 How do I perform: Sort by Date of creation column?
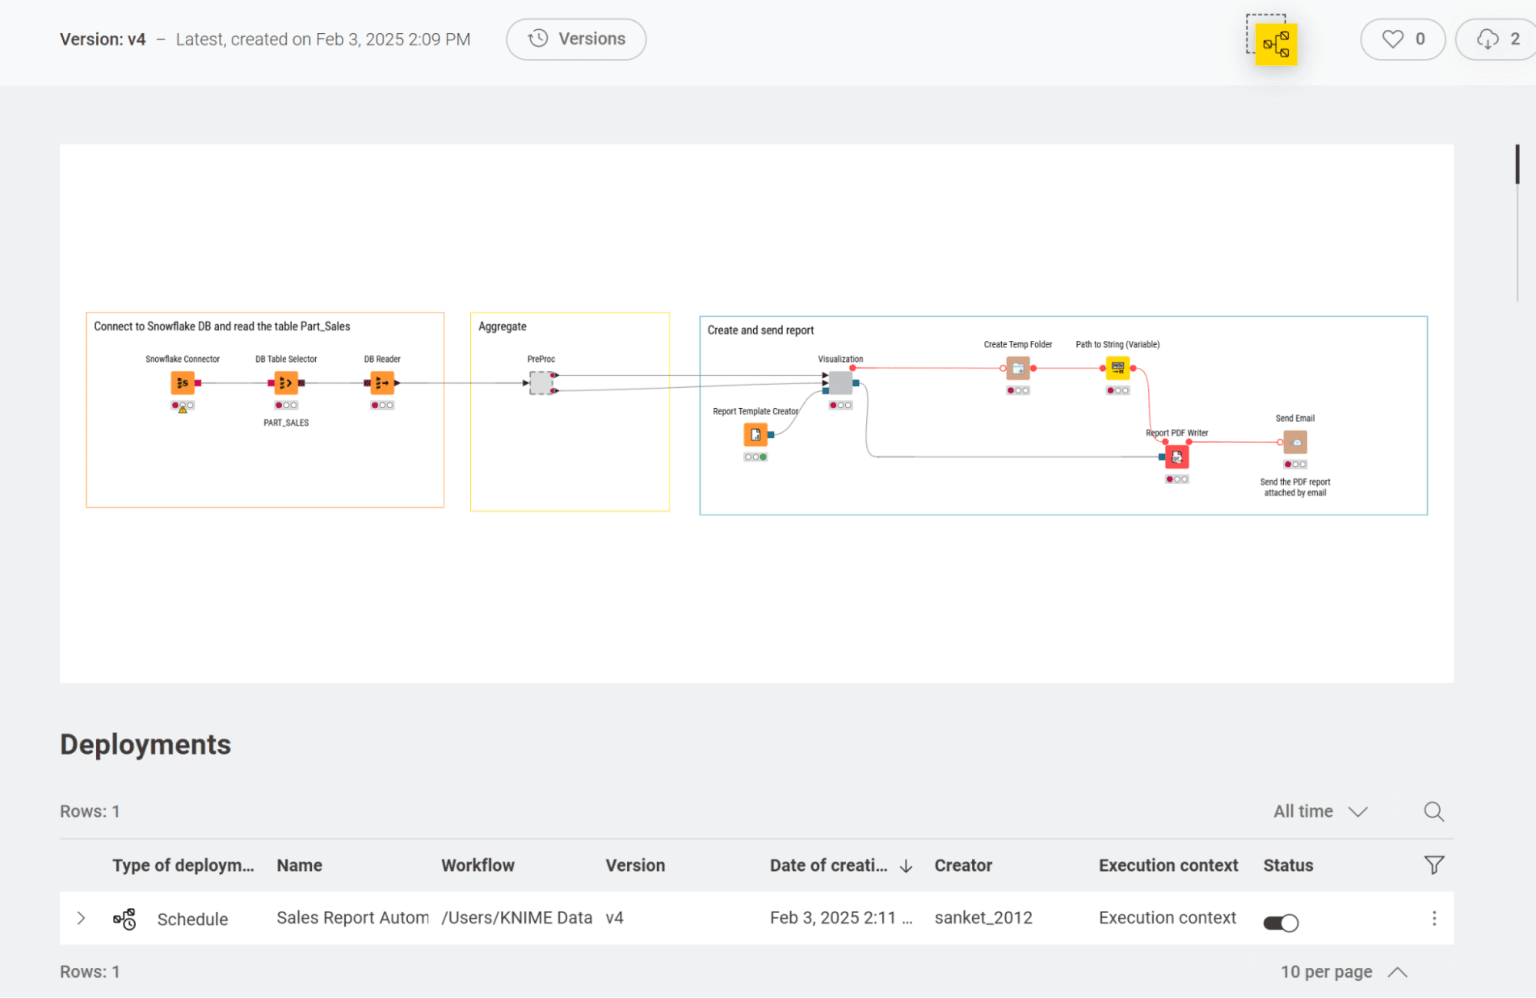coord(841,866)
